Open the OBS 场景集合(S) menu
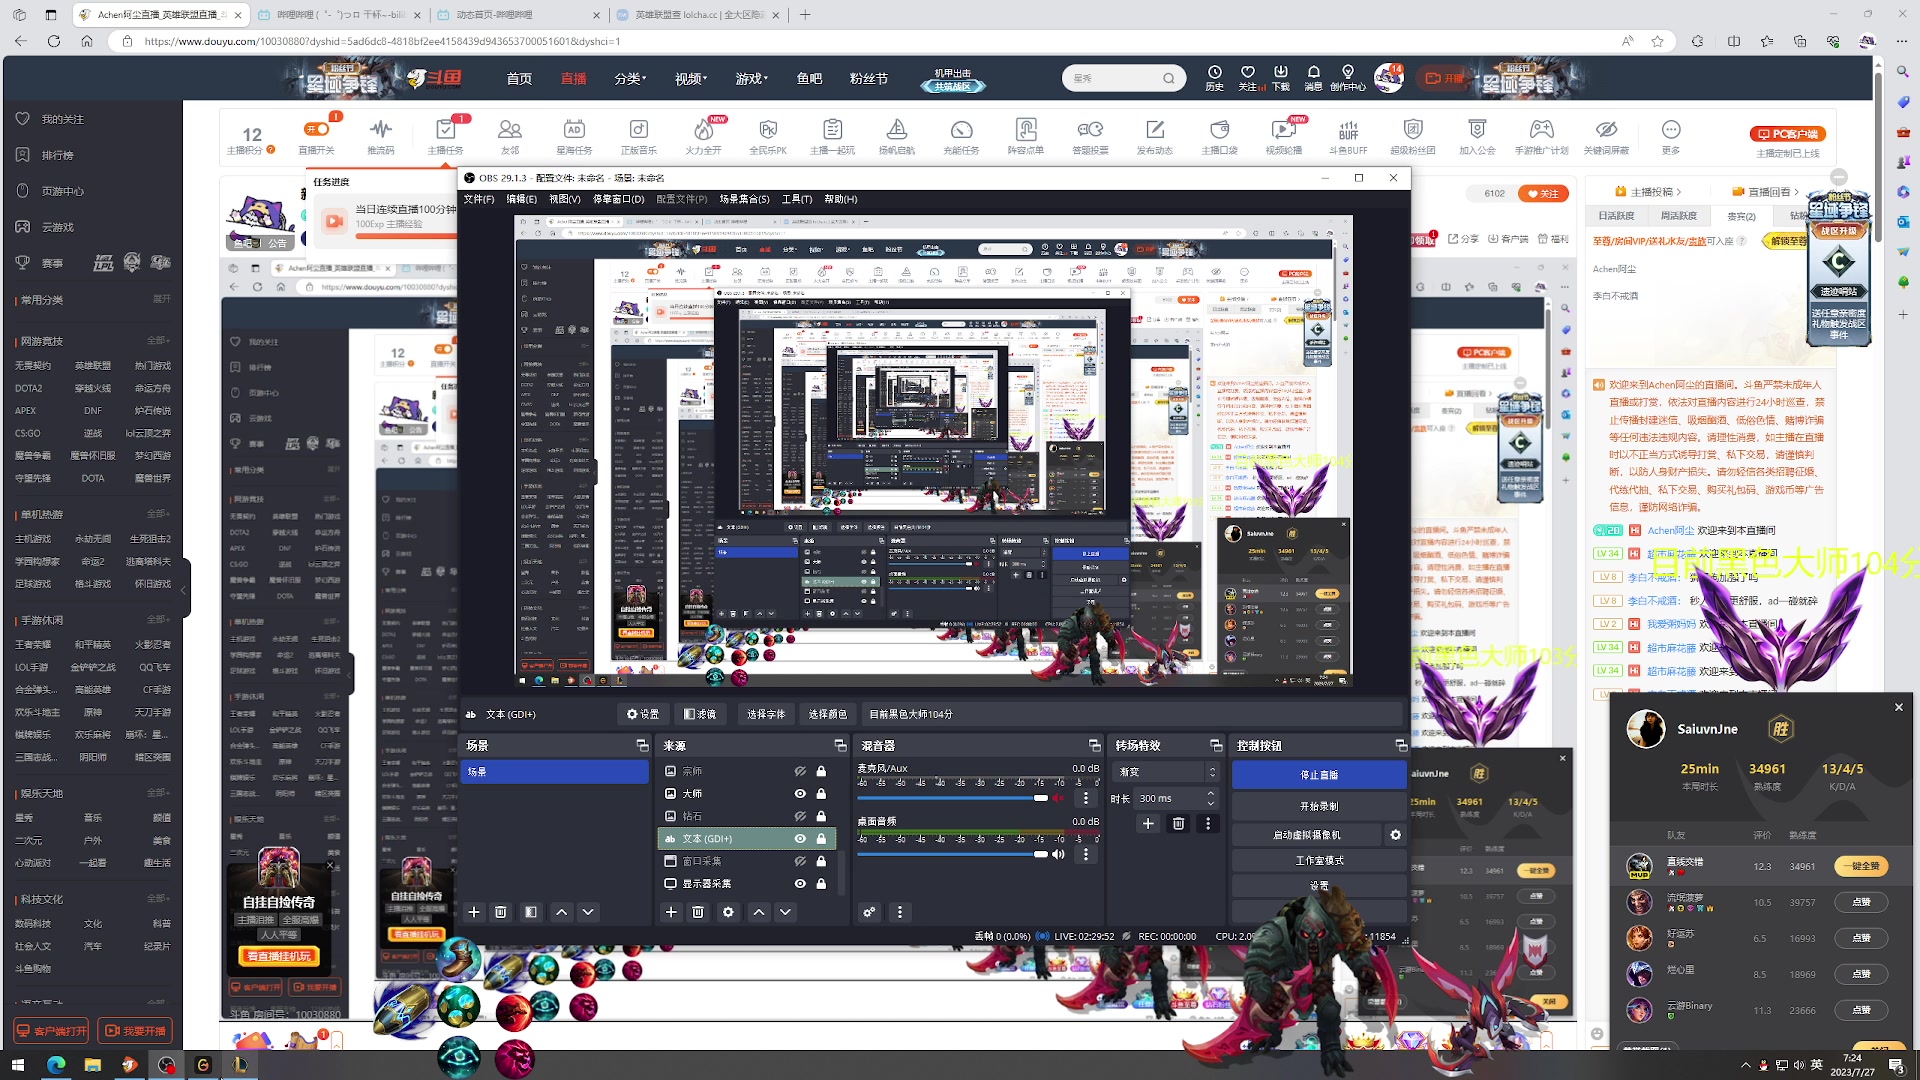Screen dimensions: 1920x1080 click(744, 199)
